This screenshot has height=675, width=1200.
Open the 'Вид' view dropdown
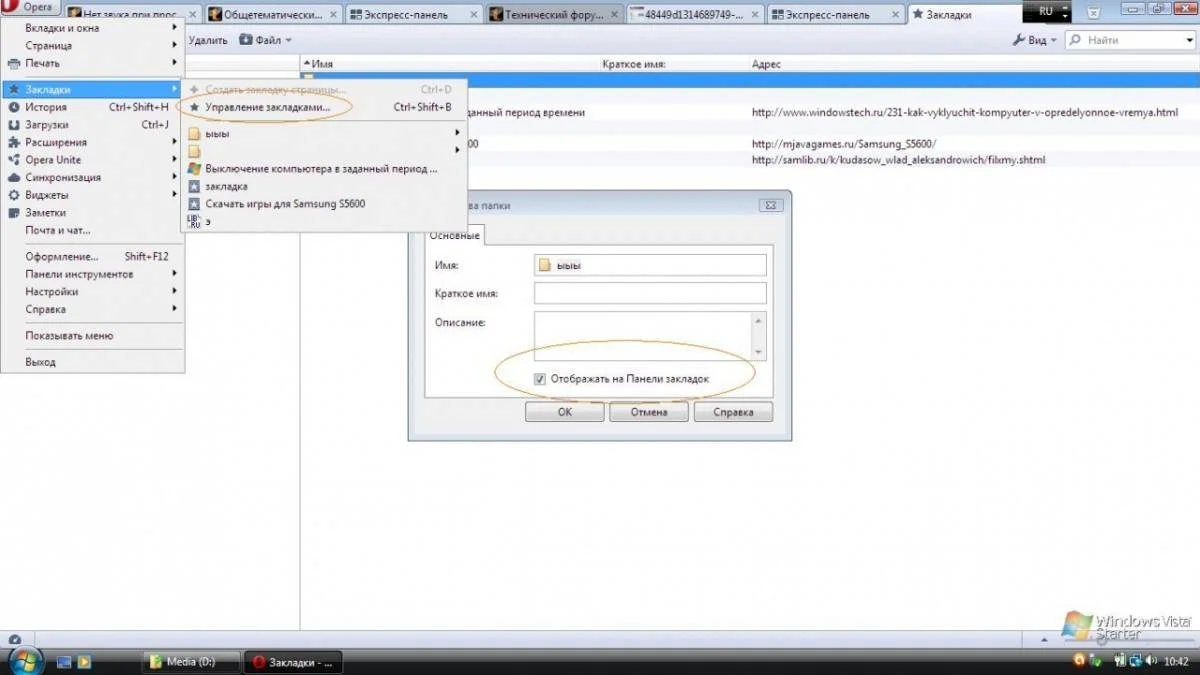[x=1035, y=40]
